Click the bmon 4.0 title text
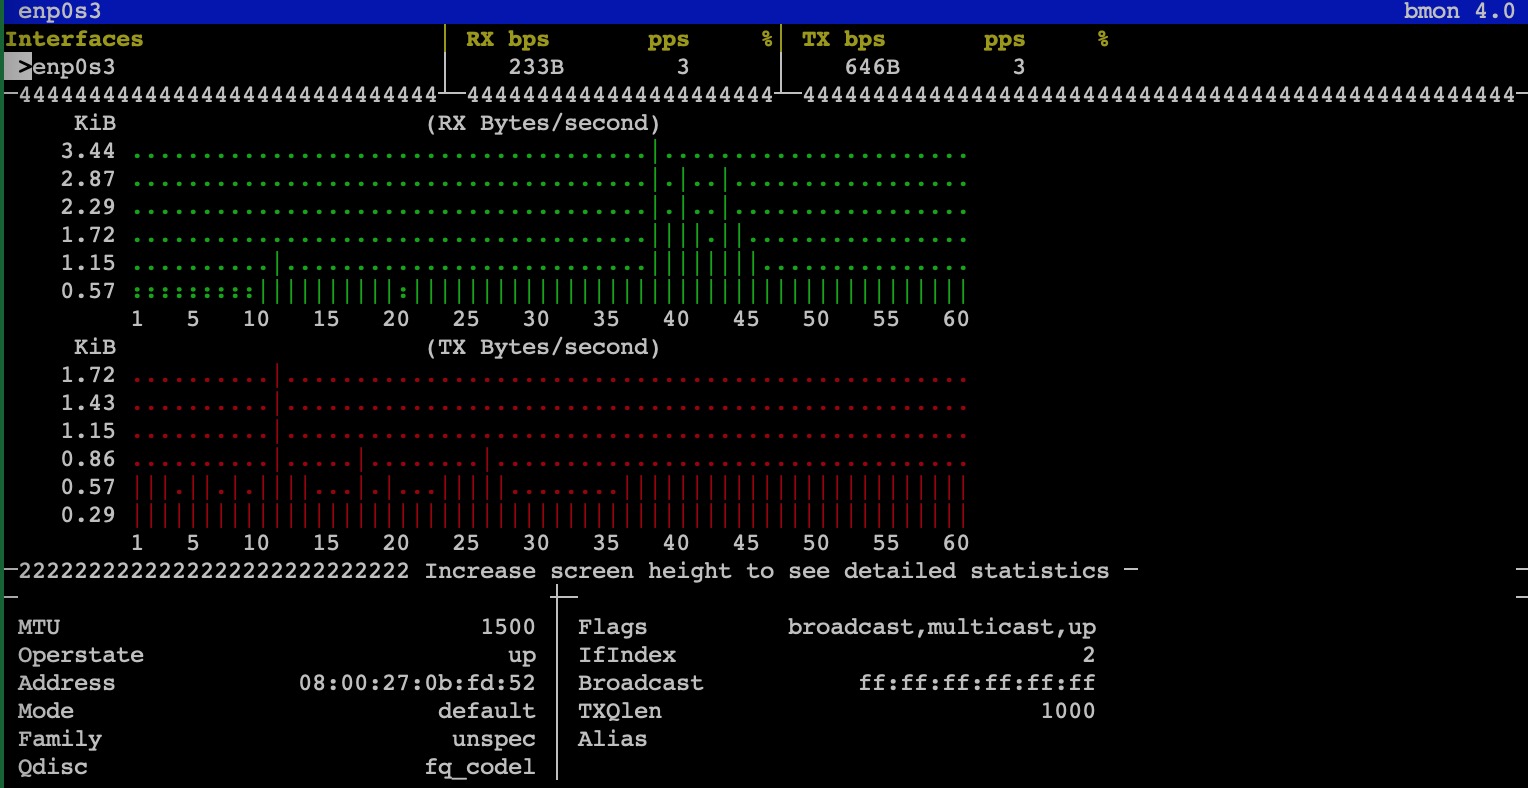The image size is (1528, 788). tap(1459, 12)
